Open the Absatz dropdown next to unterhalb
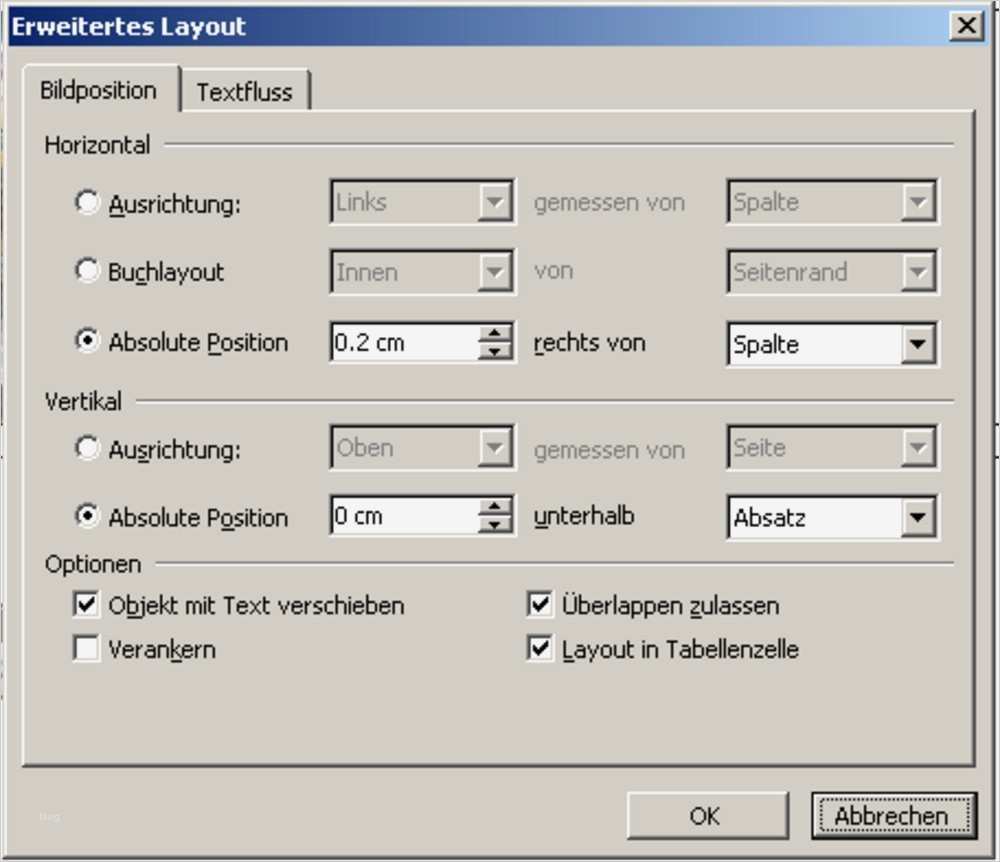Image resolution: width=1000 pixels, height=862 pixels. coord(918,516)
